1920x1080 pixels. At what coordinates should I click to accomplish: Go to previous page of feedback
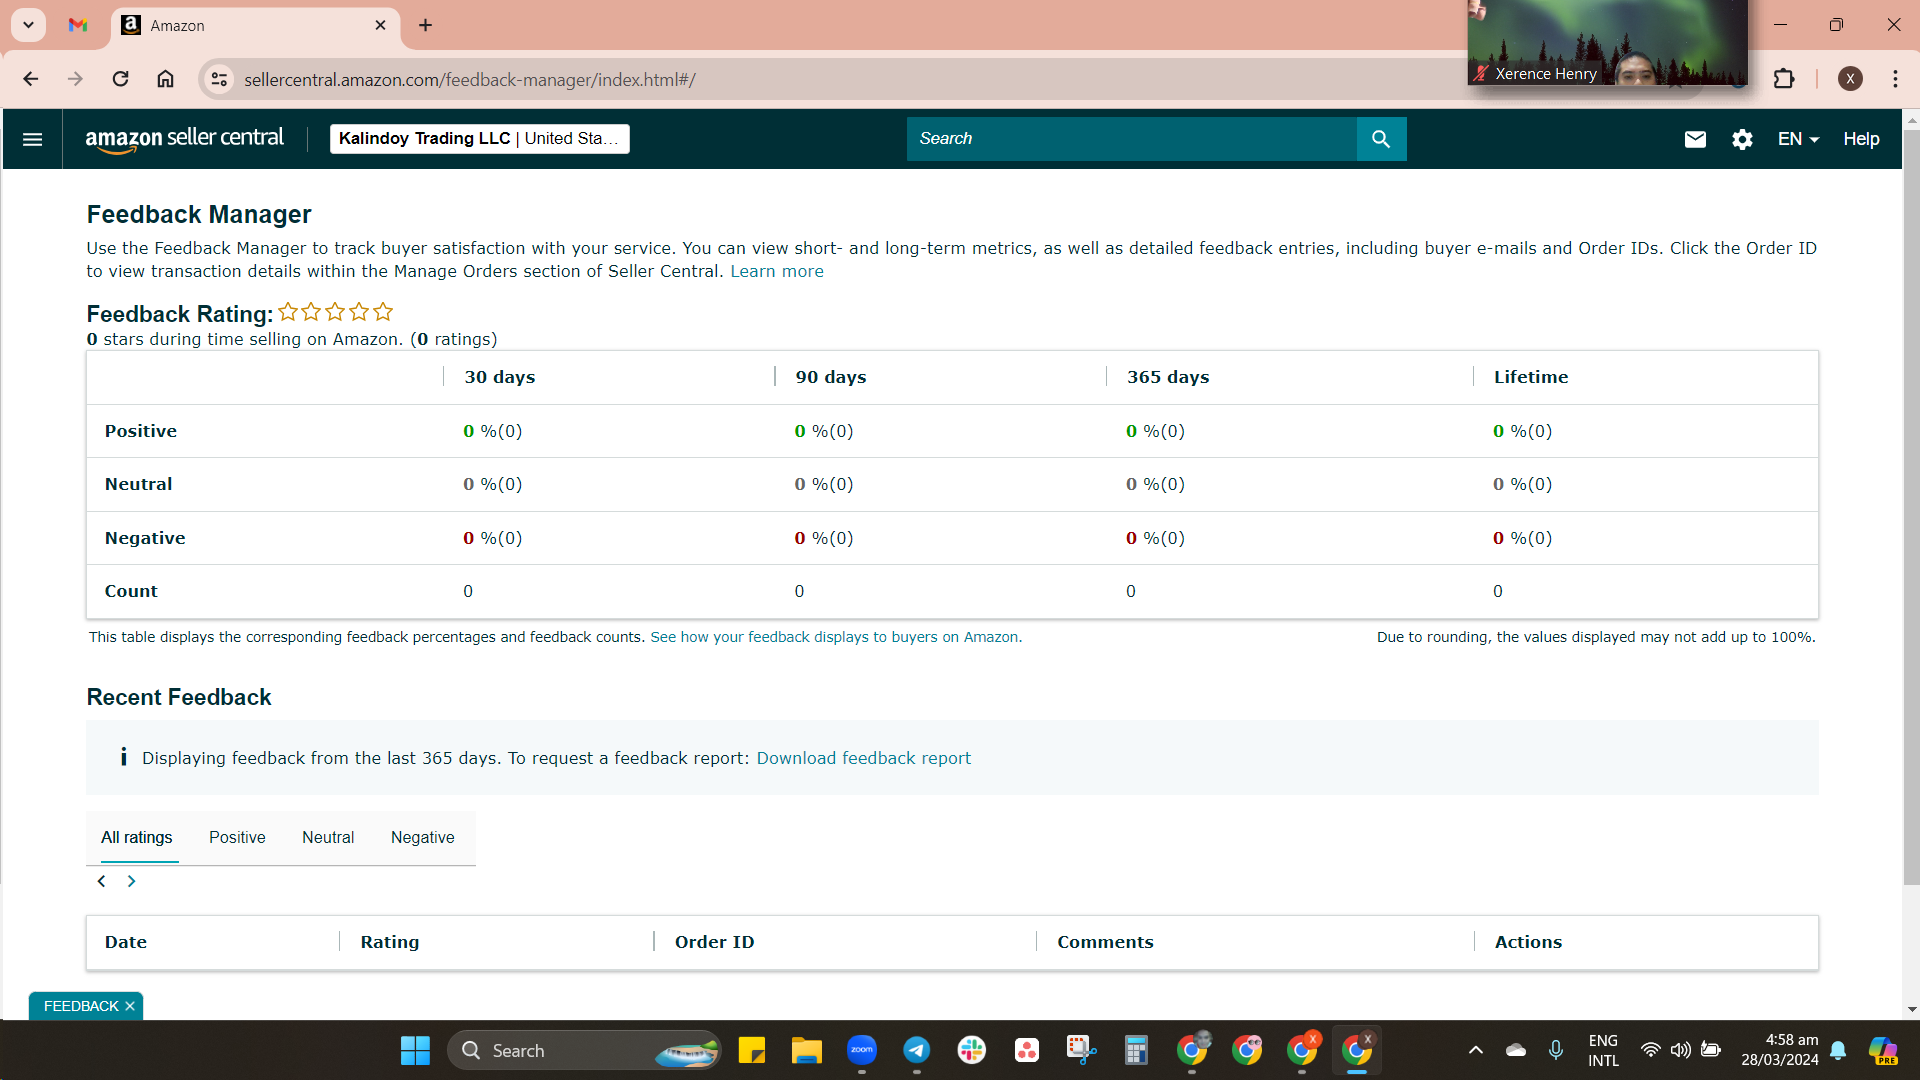[101, 881]
